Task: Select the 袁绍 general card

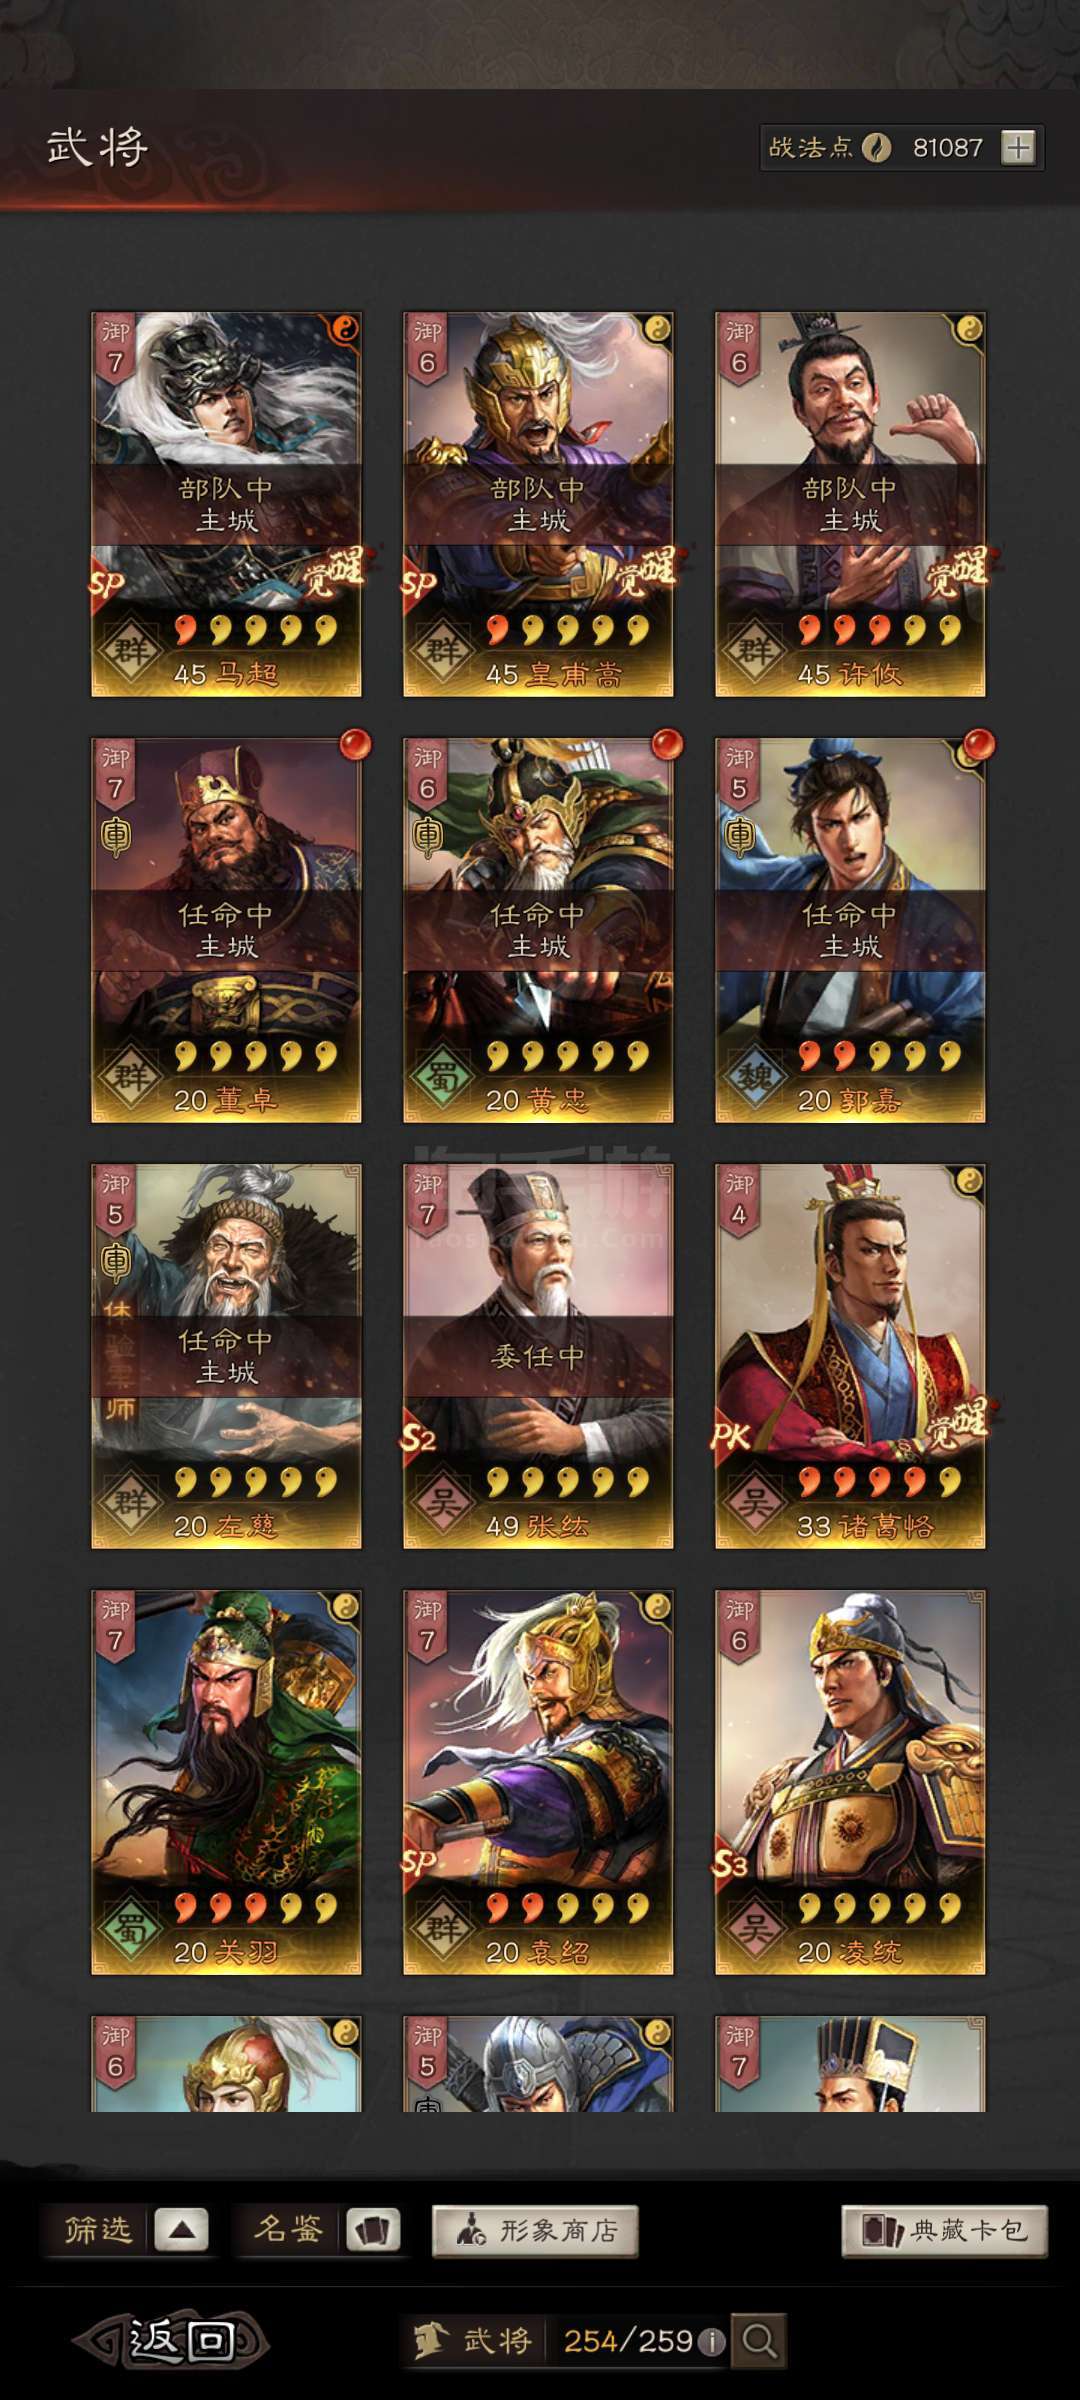Action: point(538,1782)
